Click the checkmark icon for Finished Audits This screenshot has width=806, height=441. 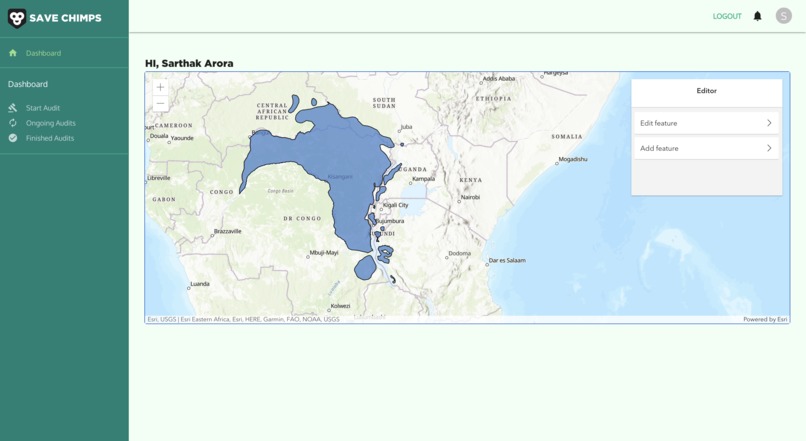click(x=13, y=138)
